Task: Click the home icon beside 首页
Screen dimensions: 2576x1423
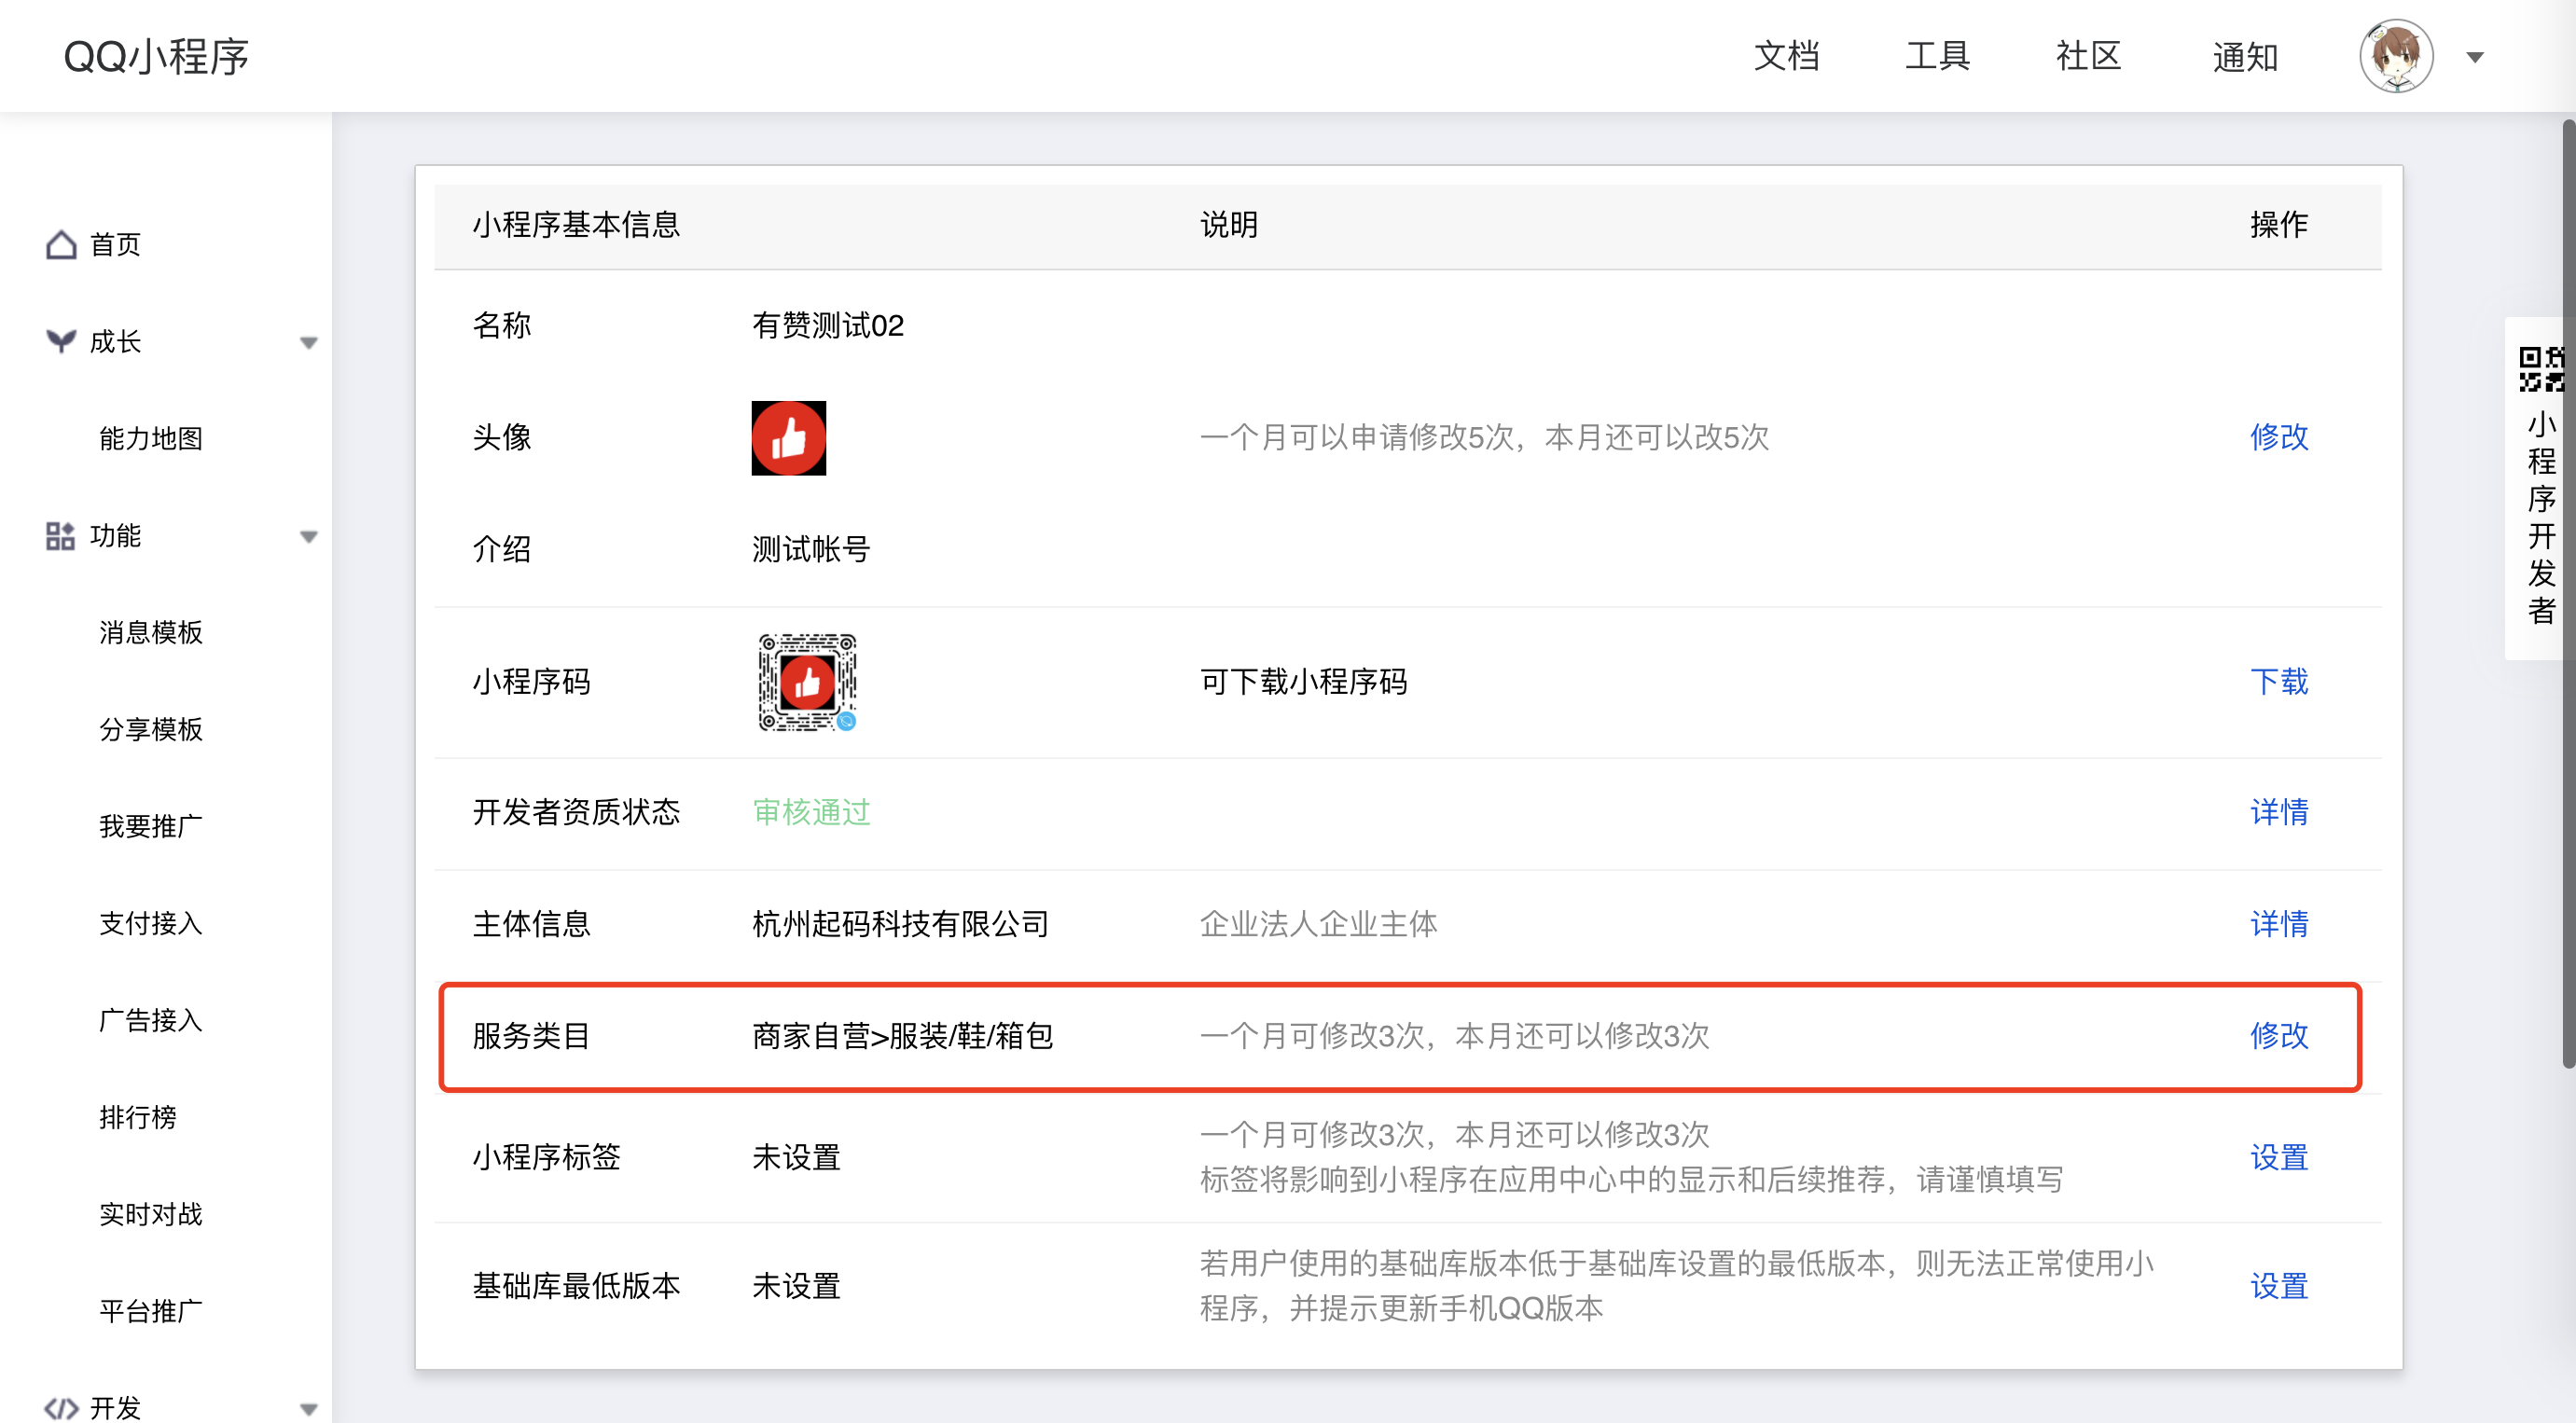Action: (x=61, y=245)
